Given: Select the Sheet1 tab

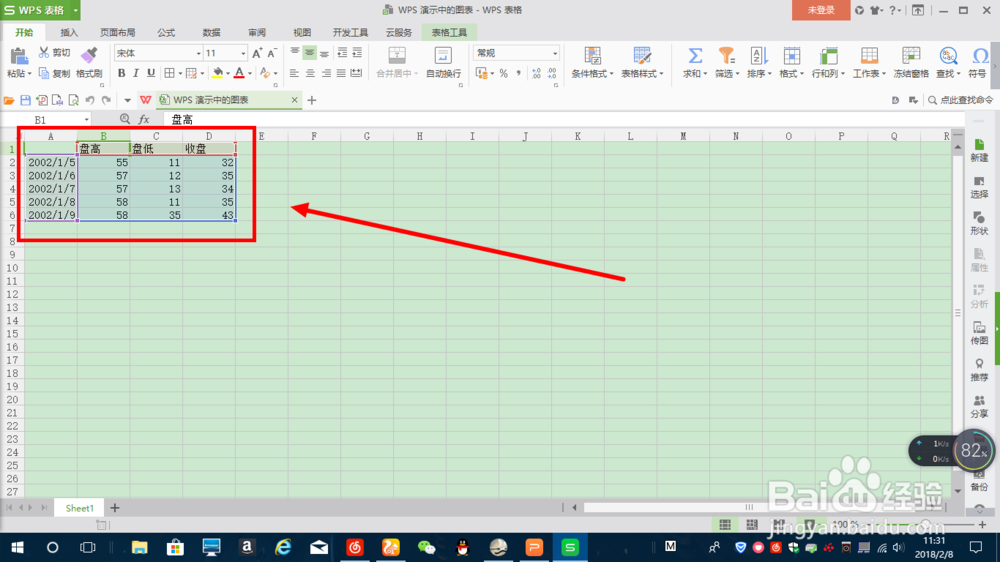Looking at the screenshot, I should [x=79, y=508].
